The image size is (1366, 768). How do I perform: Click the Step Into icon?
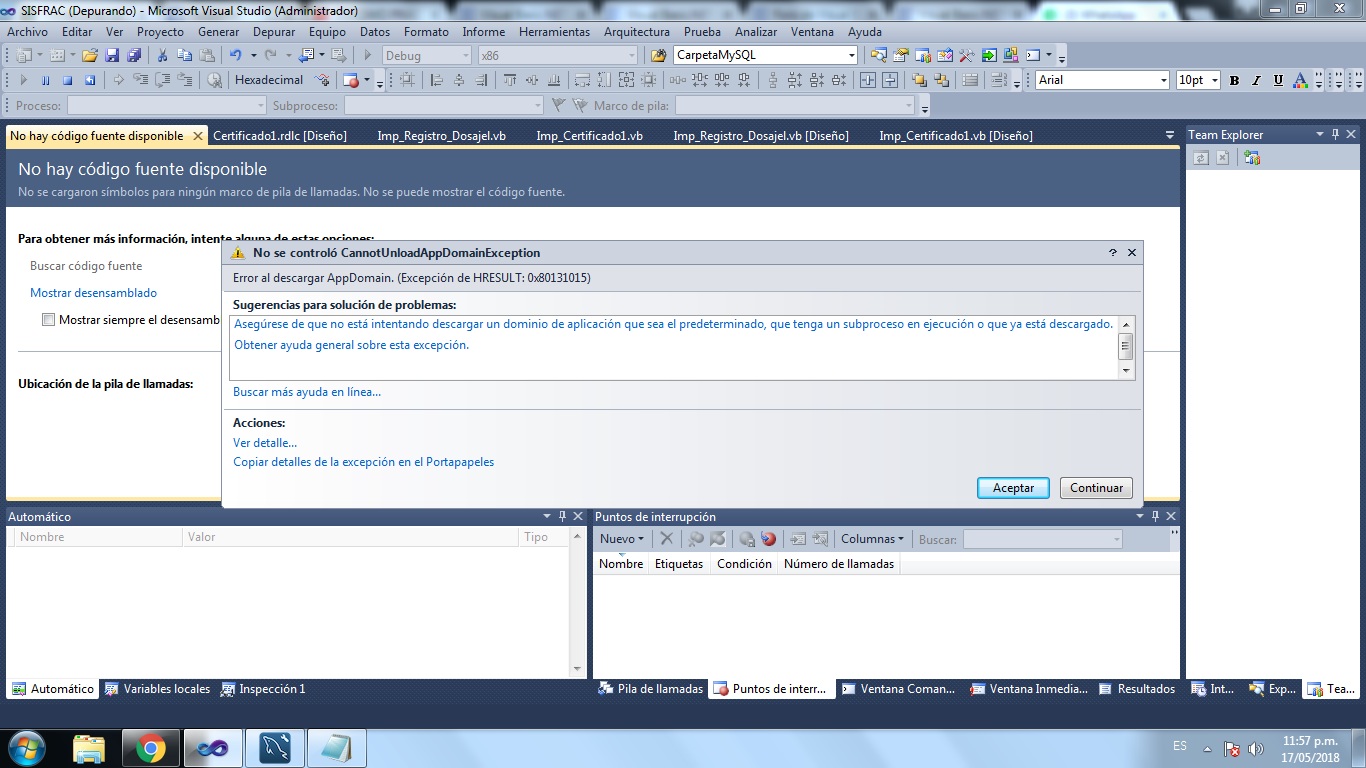click(141, 80)
